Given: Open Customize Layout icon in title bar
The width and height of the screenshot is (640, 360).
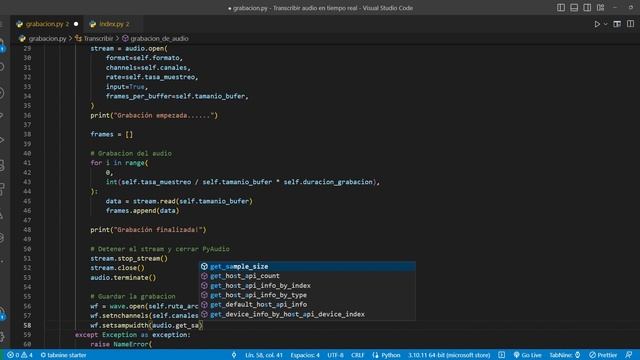Looking at the screenshot, I should coord(600,8).
